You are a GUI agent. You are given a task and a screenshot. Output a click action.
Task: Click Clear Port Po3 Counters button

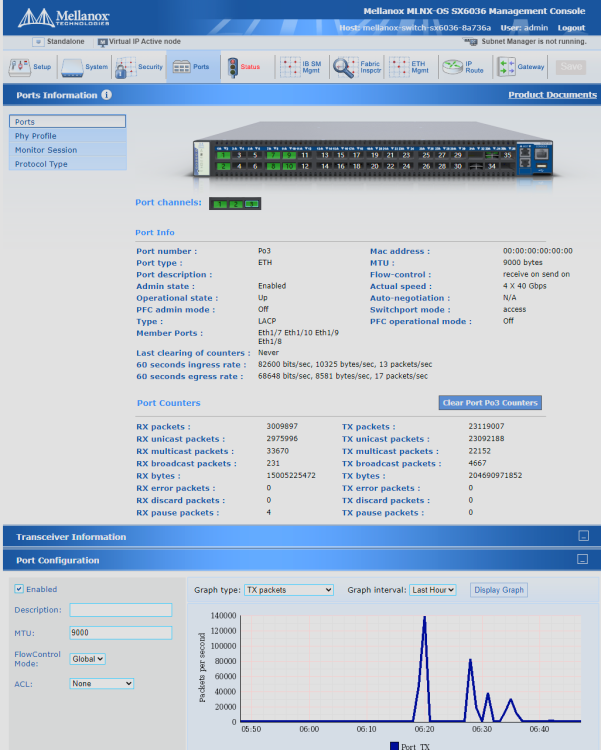[490, 403]
